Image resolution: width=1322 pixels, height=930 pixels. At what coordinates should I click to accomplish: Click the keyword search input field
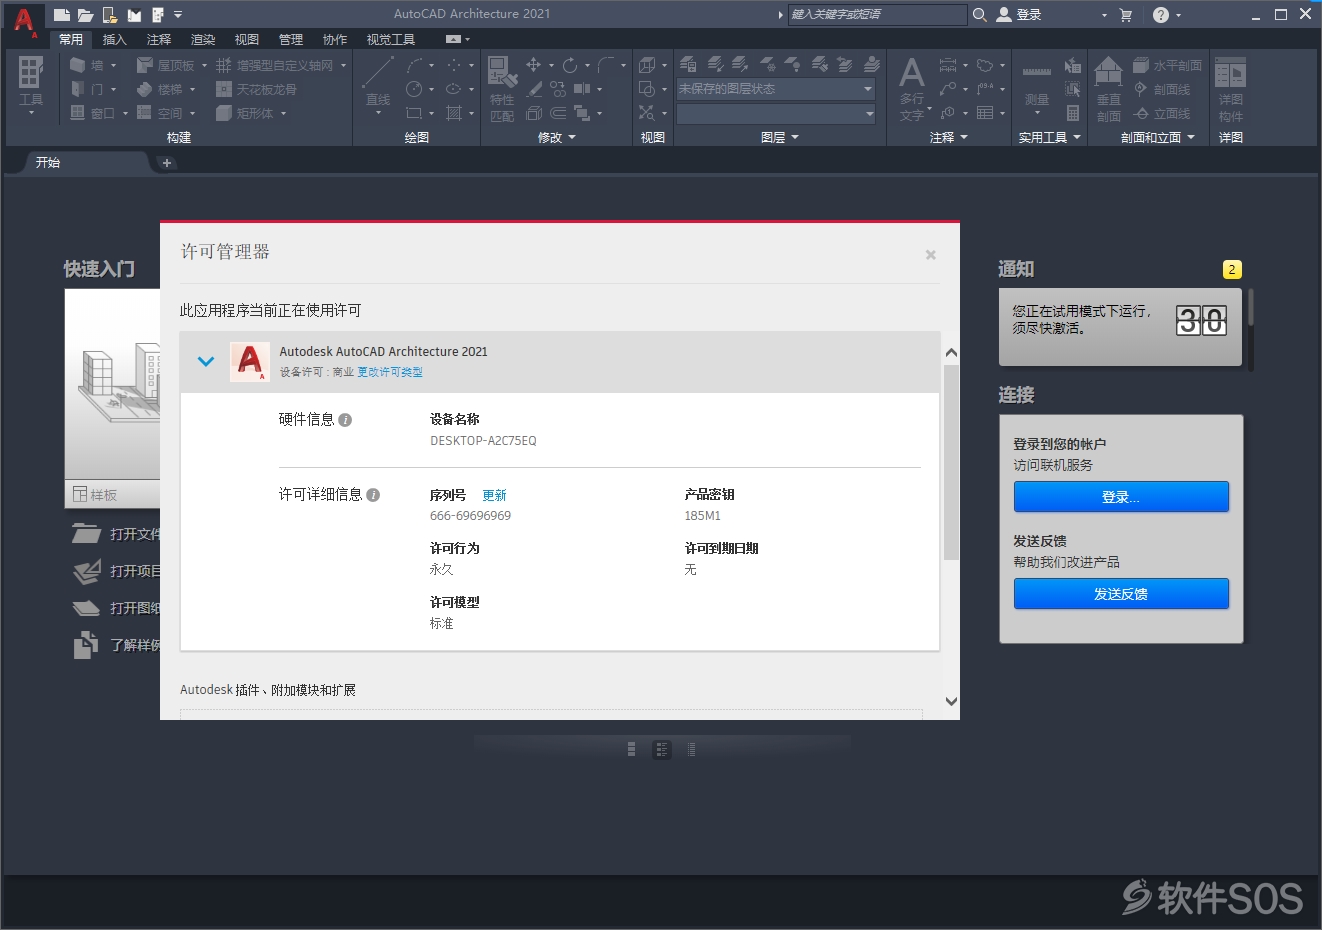pos(877,14)
